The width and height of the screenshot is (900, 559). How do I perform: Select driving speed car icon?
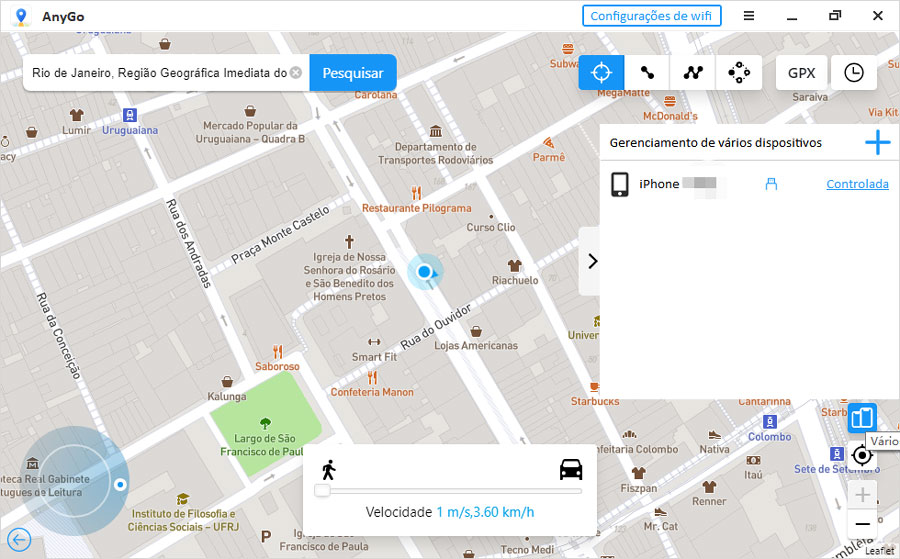click(x=571, y=470)
